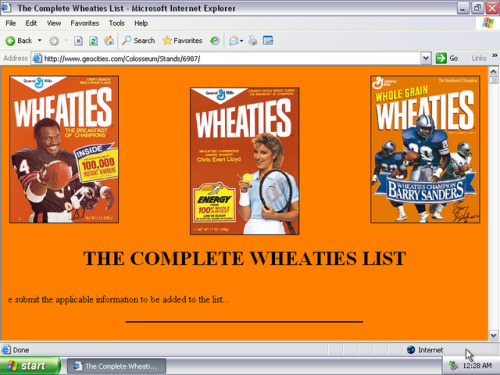
Task: Click the Refresh page icon
Action: coord(93,41)
